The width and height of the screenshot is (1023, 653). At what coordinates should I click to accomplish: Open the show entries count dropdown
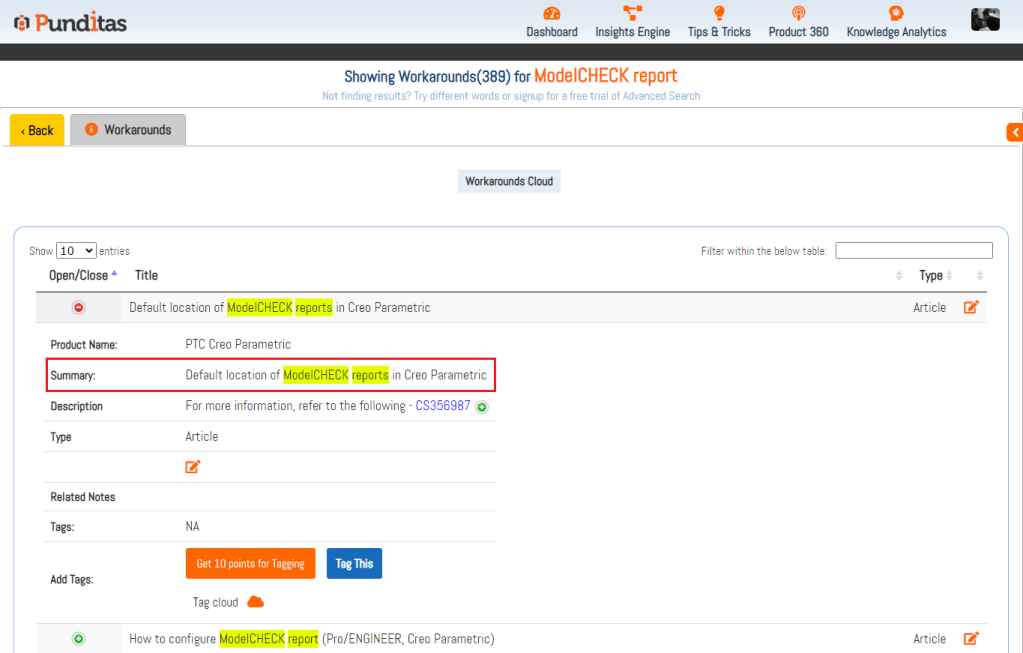point(76,251)
